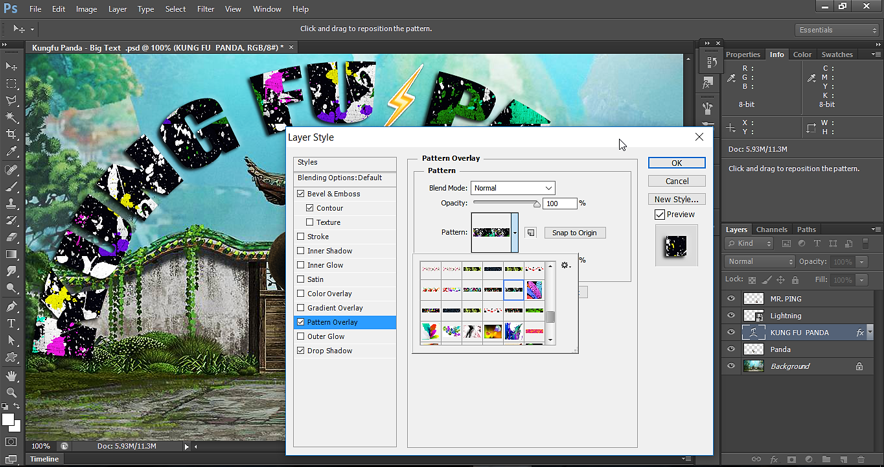
Task: Click the foreground color swatch
Action: [8, 420]
